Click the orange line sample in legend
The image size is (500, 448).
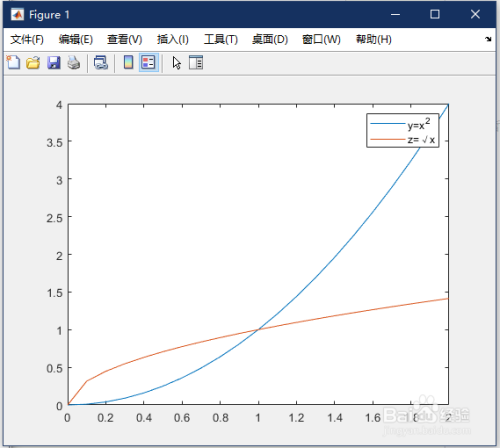point(387,139)
